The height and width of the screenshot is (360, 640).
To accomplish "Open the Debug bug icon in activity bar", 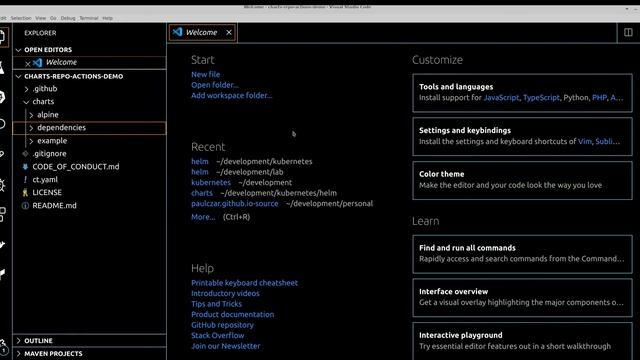I will click(x=2, y=185).
